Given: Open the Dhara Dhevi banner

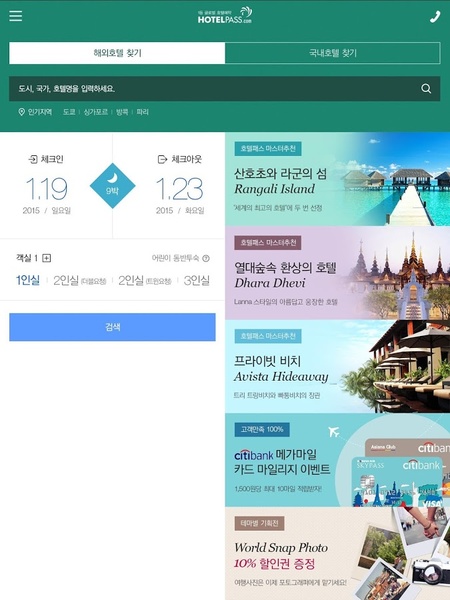Looking at the screenshot, I should coord(338,273).
